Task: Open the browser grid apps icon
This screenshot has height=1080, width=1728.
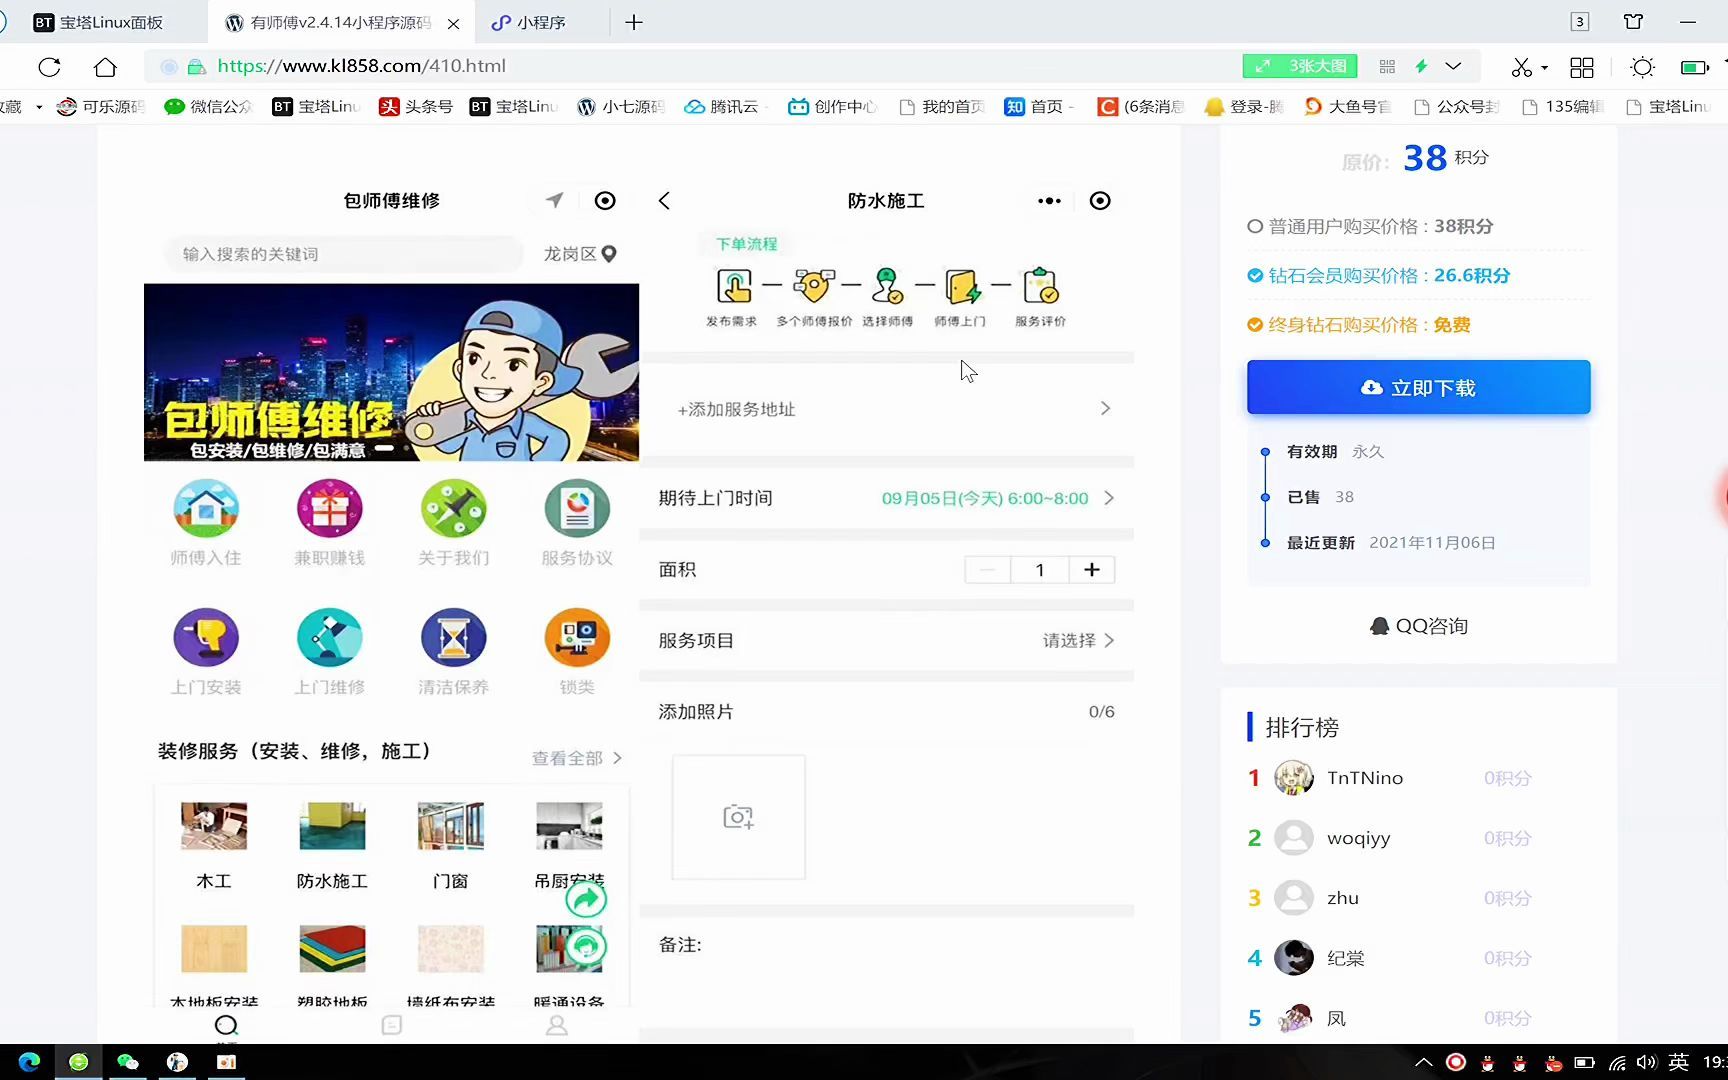Action: pos(1582,67)
